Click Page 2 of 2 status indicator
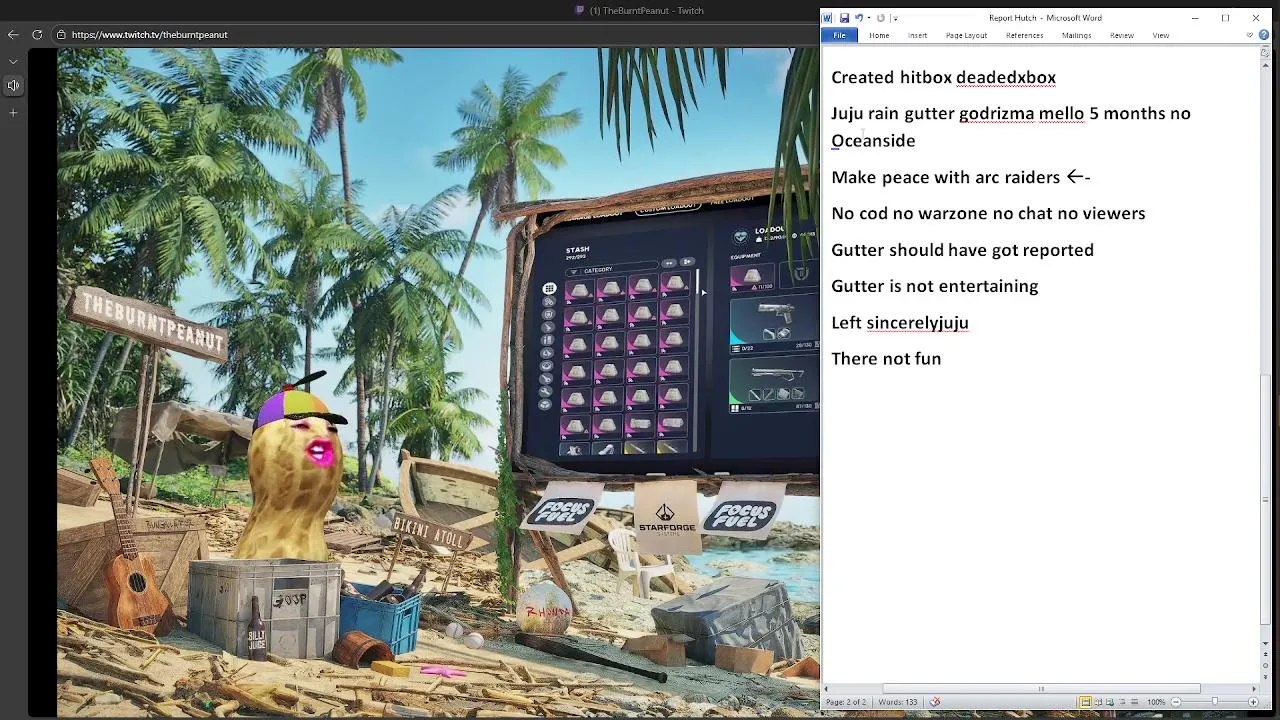This screenshot has width=1280, height=720. click(x=846, y=702)
